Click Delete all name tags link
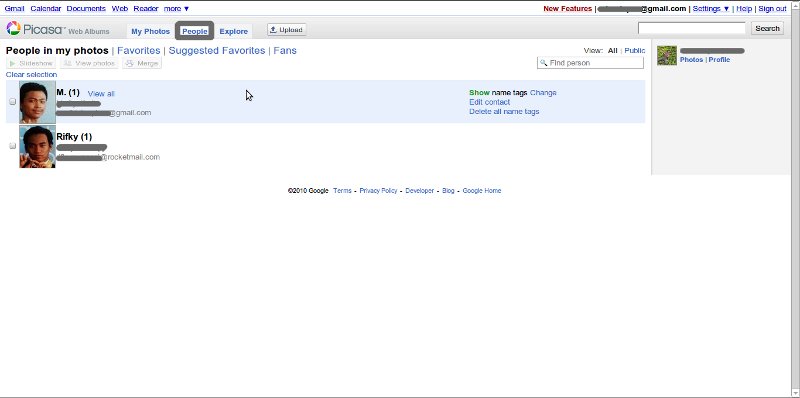The image size is (800, 398). point(504,111)
